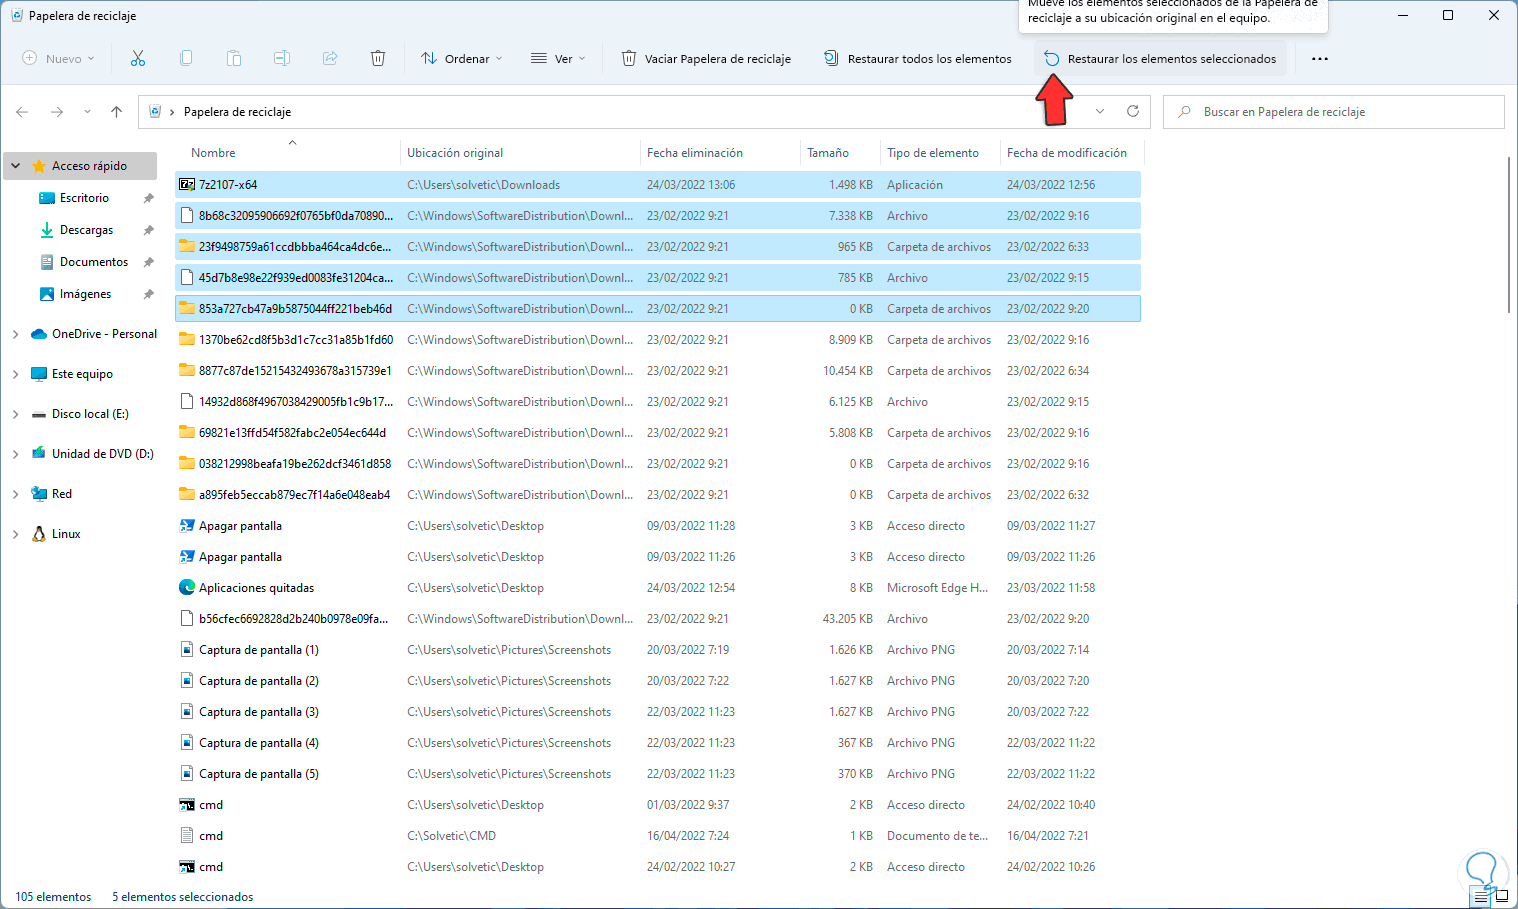Expand the Red tree node
Image resolution: width=1518 pixels, height=909 pixels.
[16, 494]
